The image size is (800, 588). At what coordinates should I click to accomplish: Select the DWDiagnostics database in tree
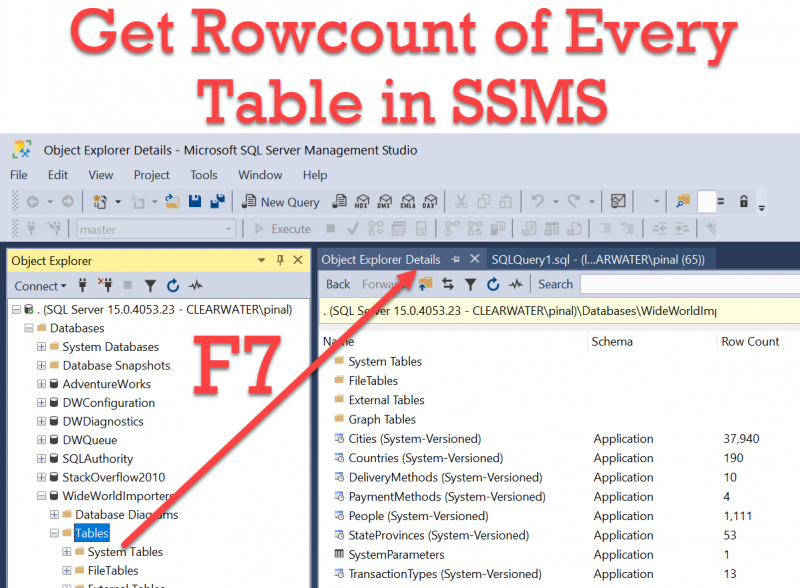pos(103,421)
